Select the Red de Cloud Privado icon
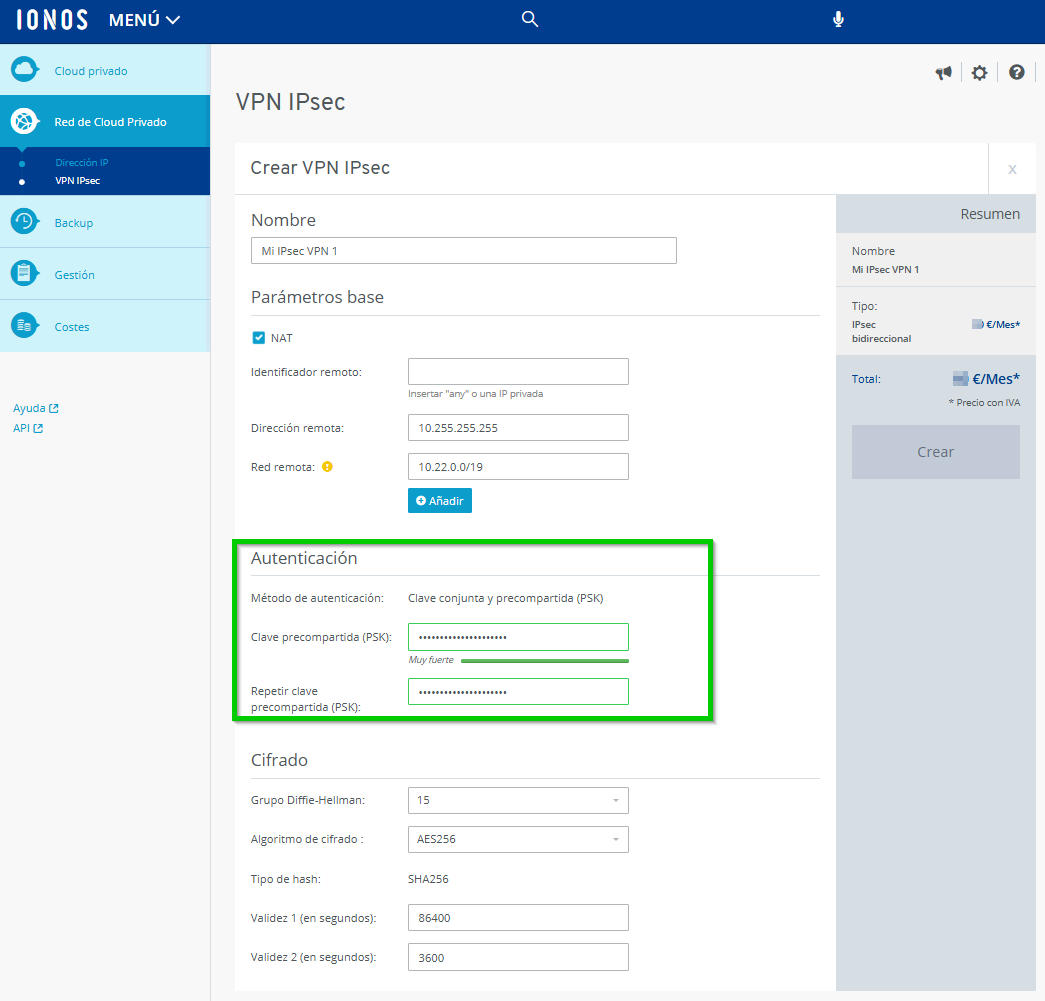Image resolution: width=1045 pixels, height=1001 pixels. point(26,121)
